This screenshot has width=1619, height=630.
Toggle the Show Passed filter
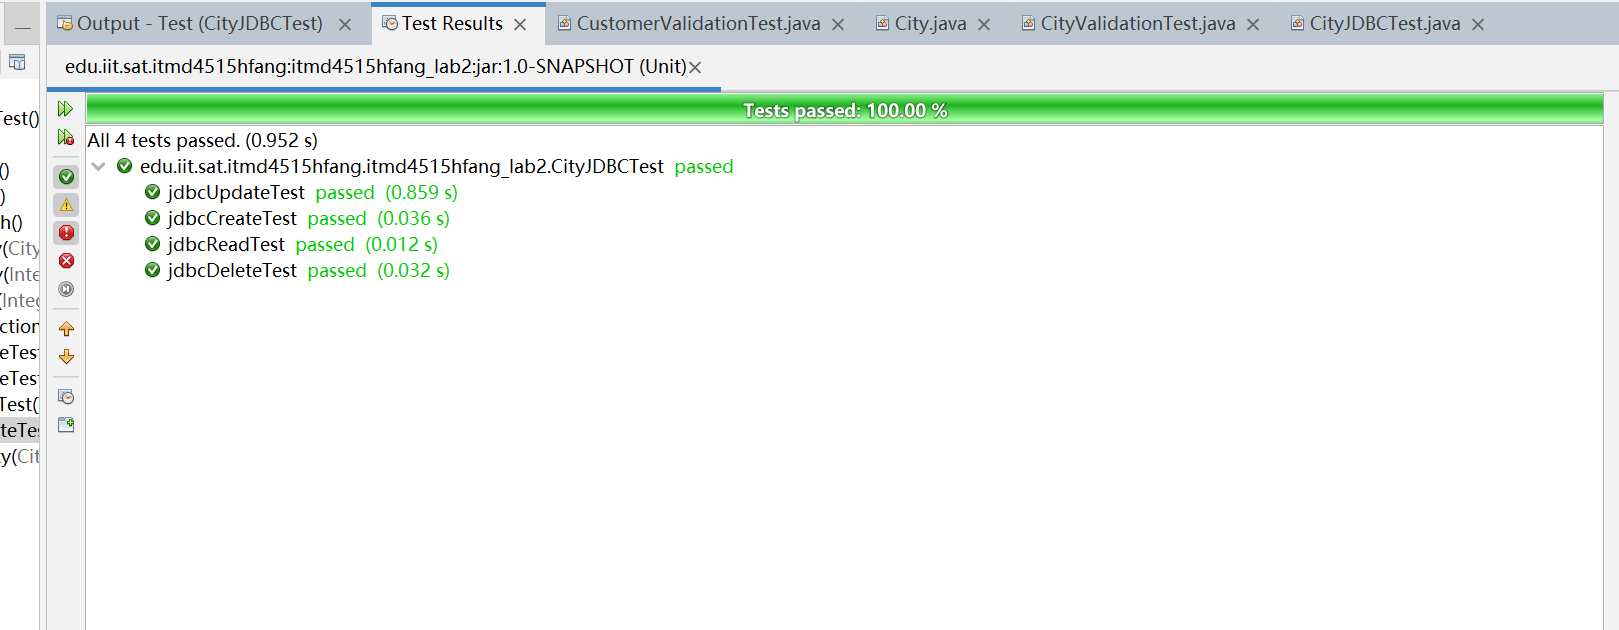click(66, 177)
